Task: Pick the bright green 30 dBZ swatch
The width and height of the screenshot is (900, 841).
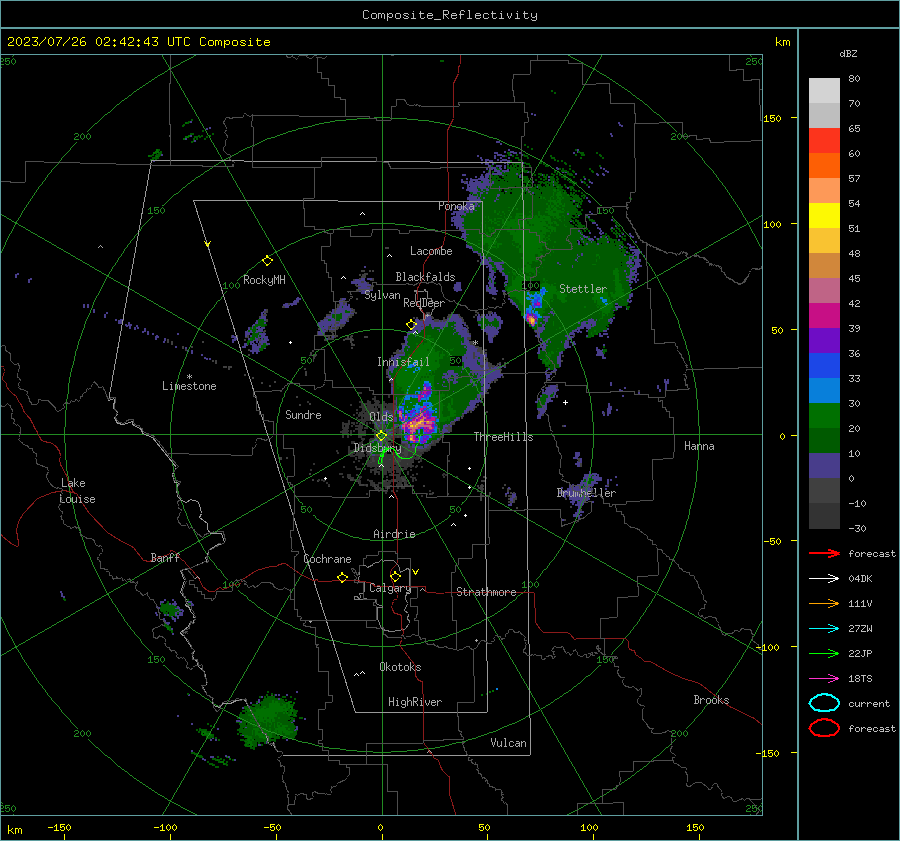Action: [824, 415]
